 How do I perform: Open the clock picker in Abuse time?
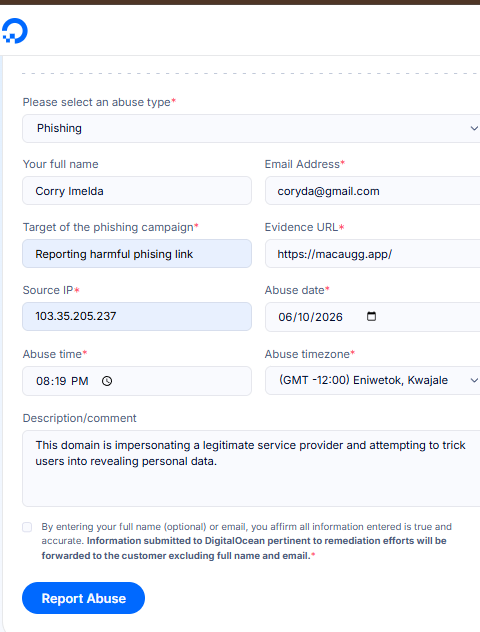point(107,381)
